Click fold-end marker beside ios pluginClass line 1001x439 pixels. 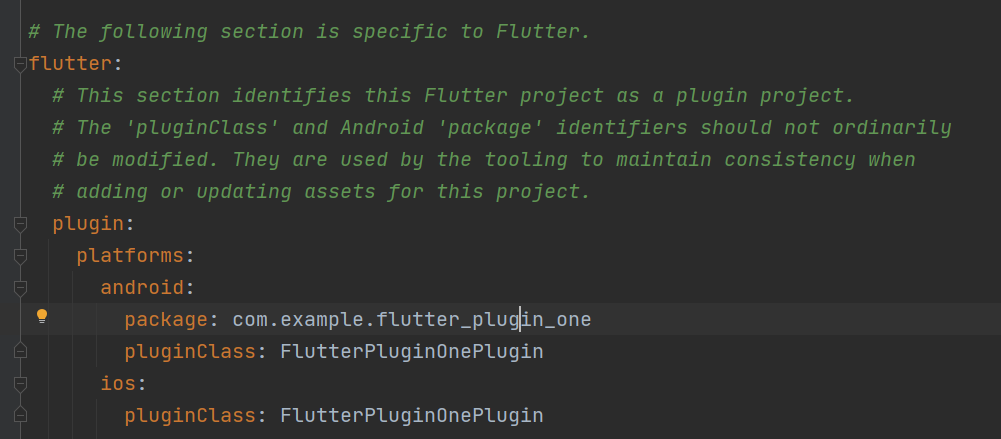(20, 415)
